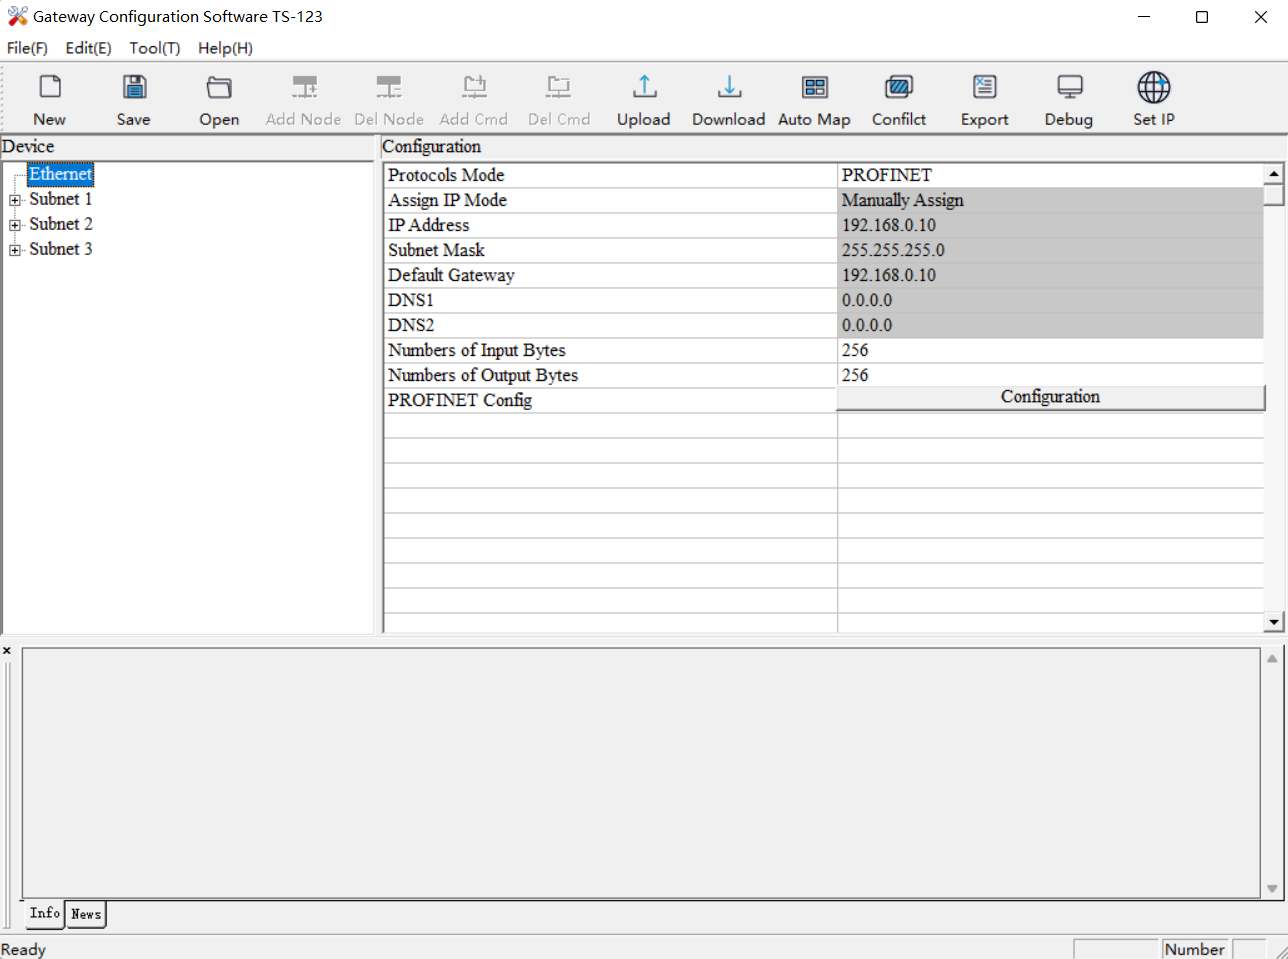
Task: Open a project with the Open icon
Action: click(x=219, y=99)
